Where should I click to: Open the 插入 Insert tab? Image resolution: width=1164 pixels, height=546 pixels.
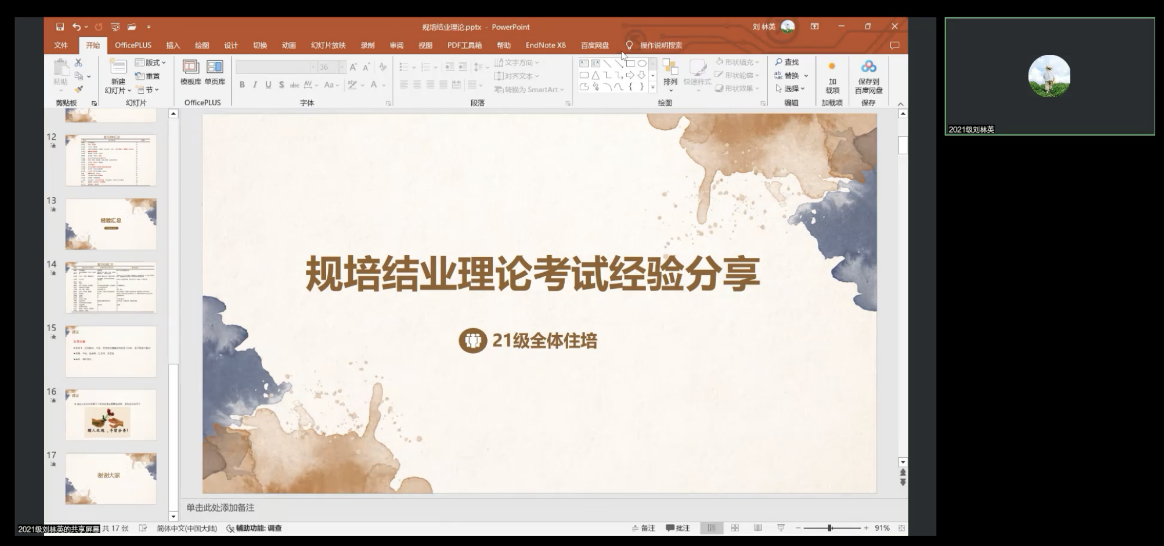point(173,45)
